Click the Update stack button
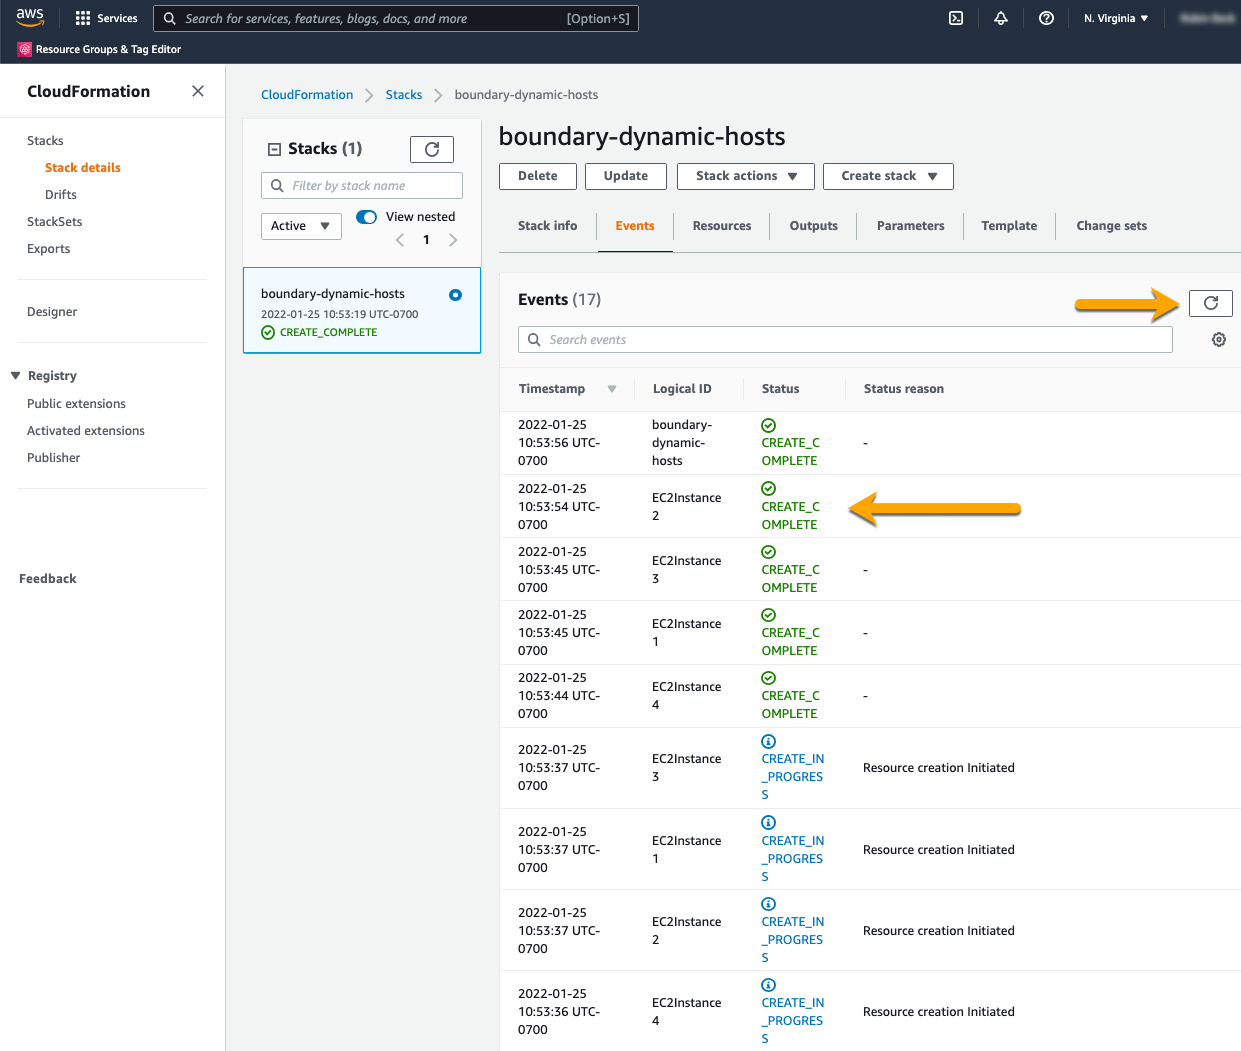The height and width of the screenshot is (1051, 1241). [x=626, y=176]
